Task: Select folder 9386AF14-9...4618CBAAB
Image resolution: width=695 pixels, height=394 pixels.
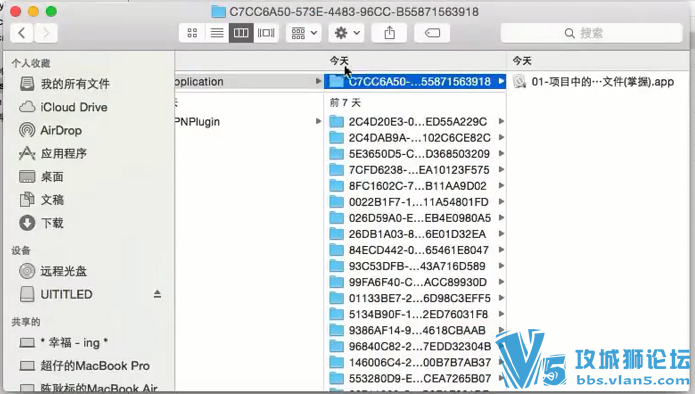Action: tap(415, 330)
